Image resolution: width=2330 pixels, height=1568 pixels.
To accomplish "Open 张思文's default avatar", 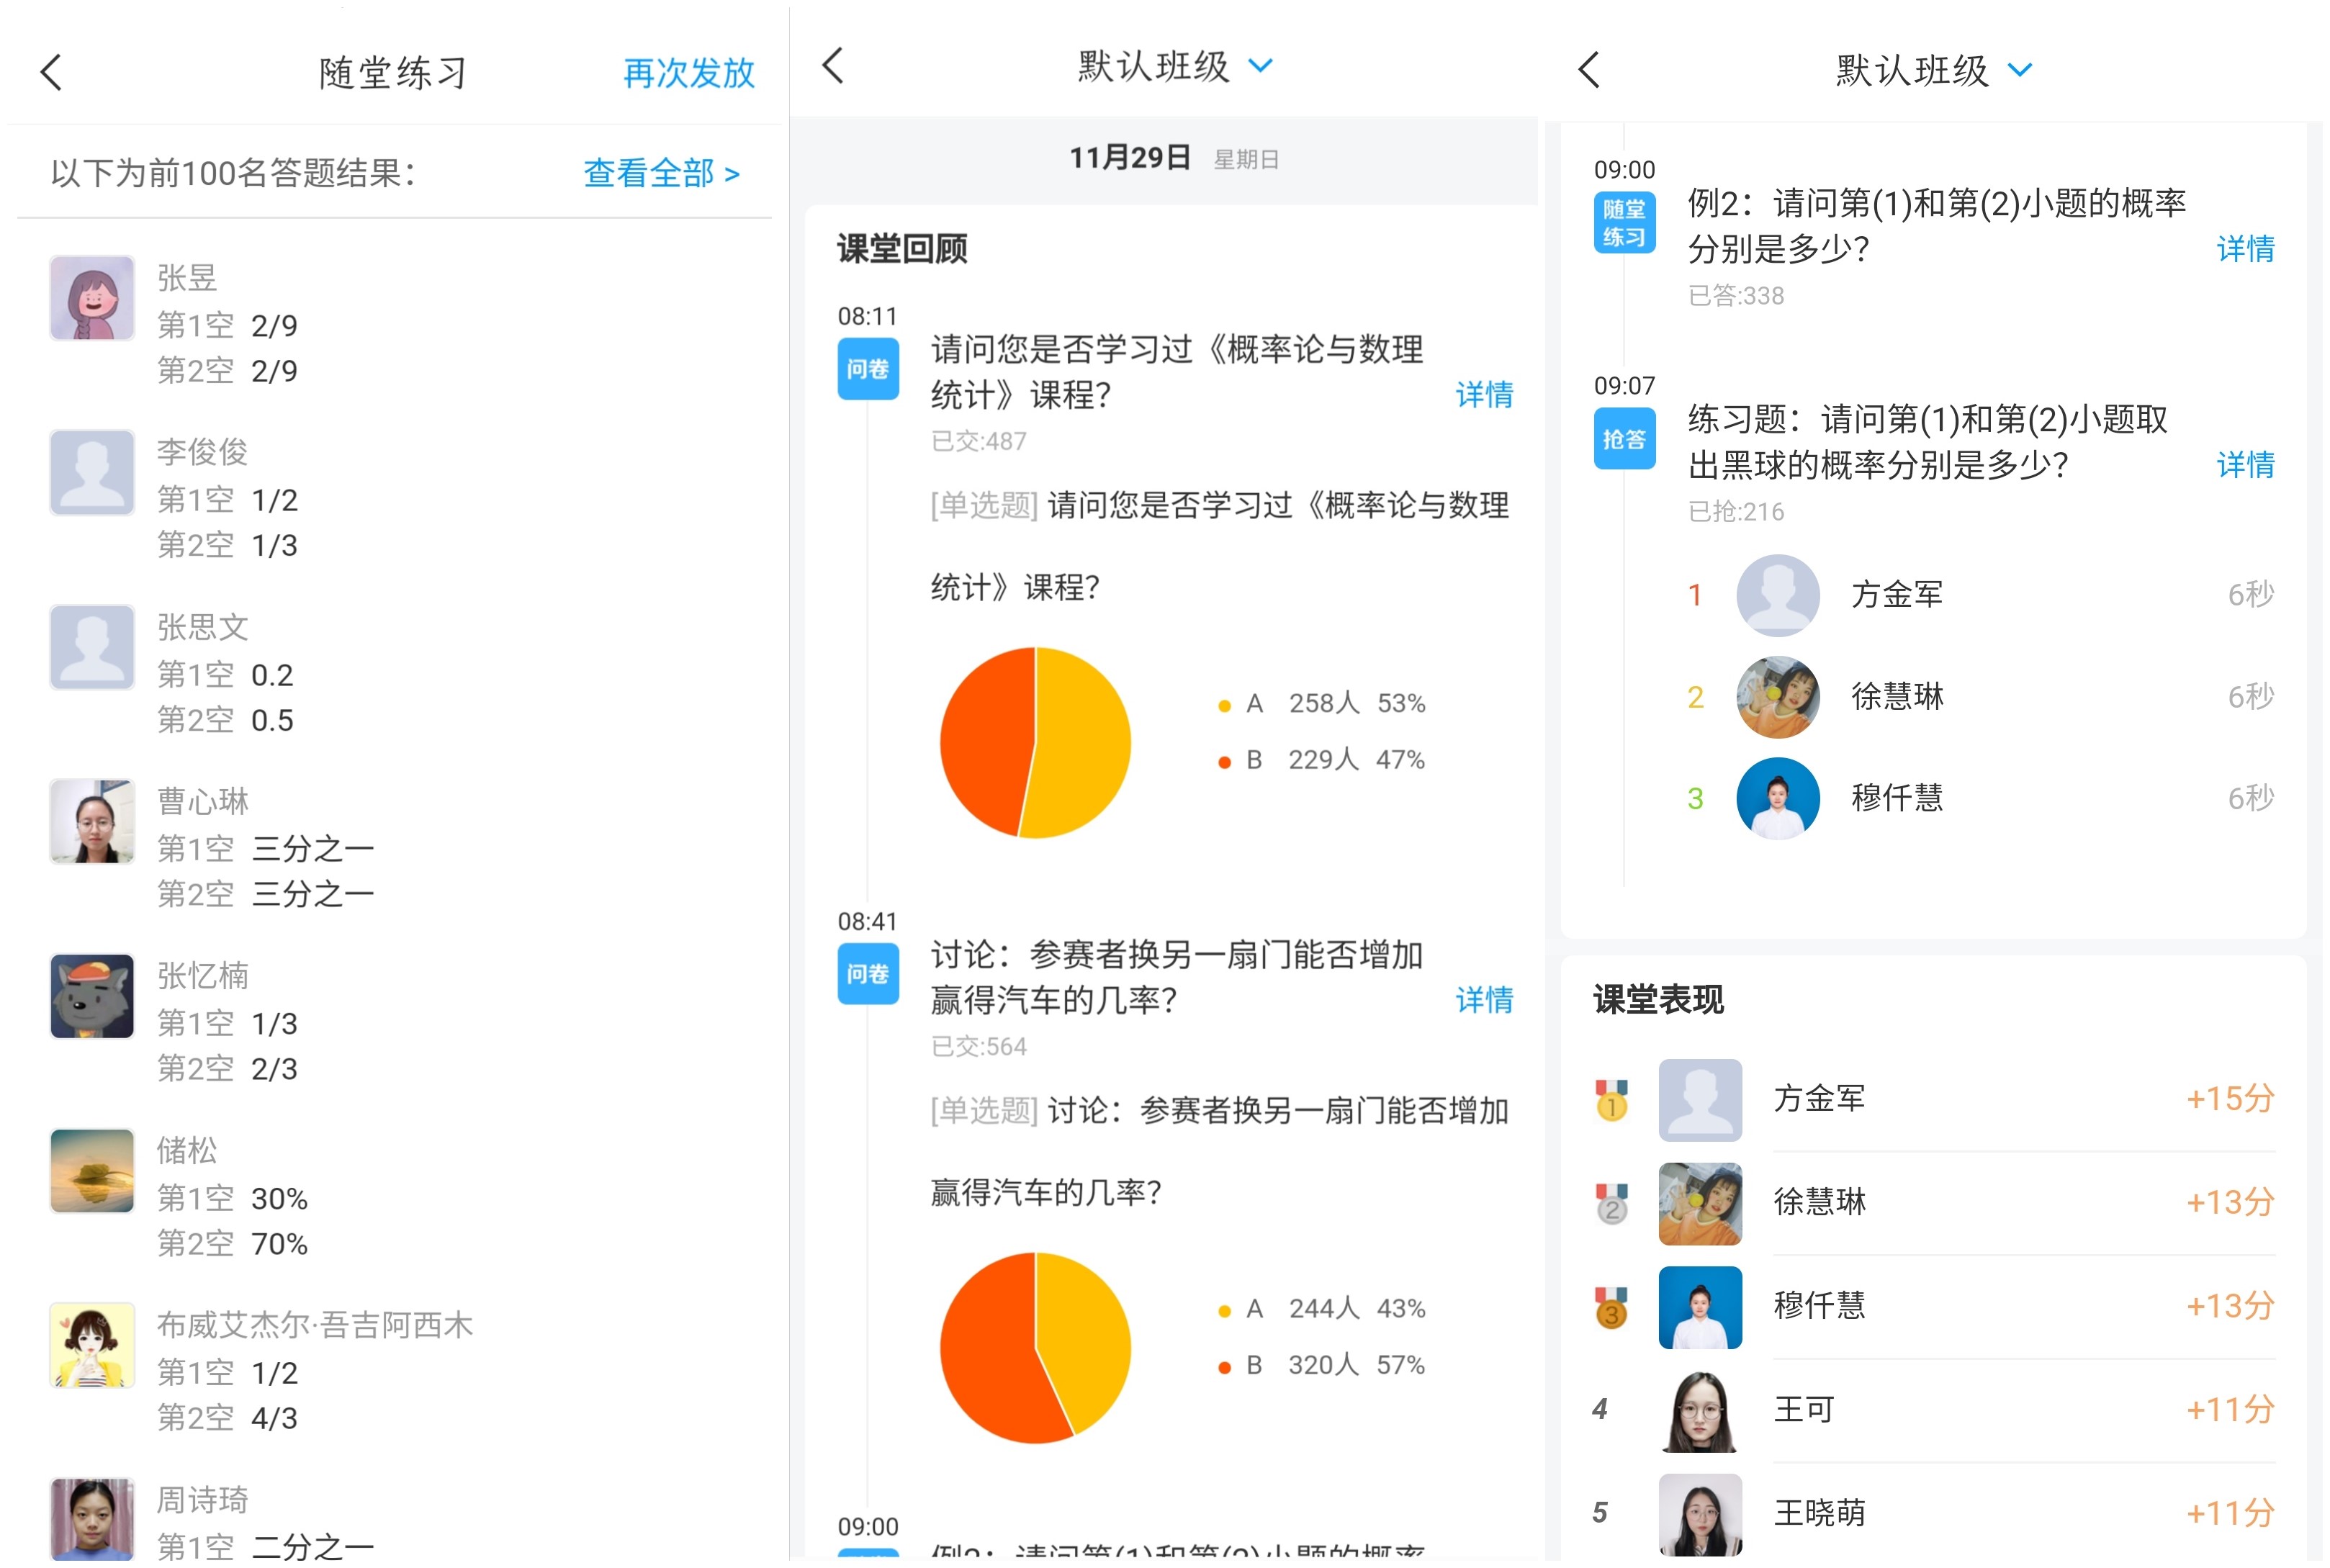I will tap(92, 647).
